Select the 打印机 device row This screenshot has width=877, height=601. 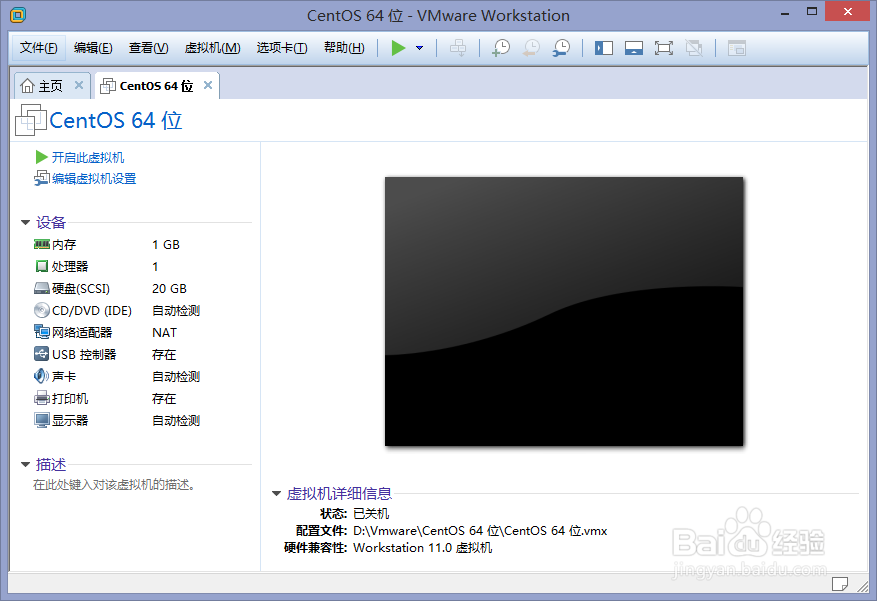pos(117,399)
